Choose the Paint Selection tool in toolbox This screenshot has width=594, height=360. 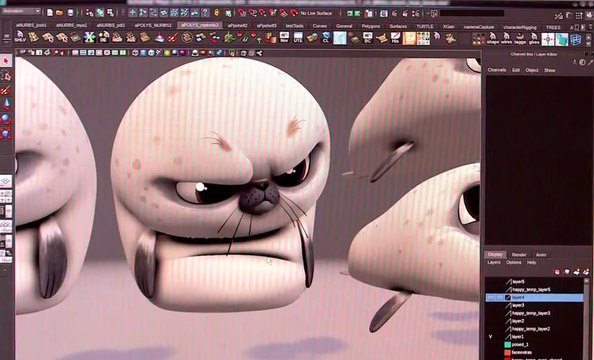[6, 90]
